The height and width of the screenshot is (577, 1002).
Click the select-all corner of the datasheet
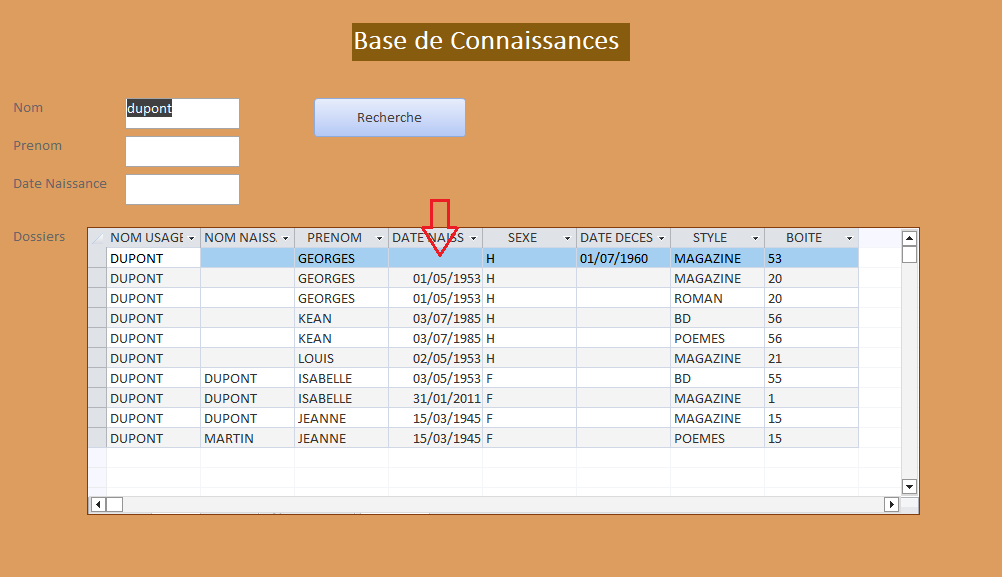(x=97, y=238)
